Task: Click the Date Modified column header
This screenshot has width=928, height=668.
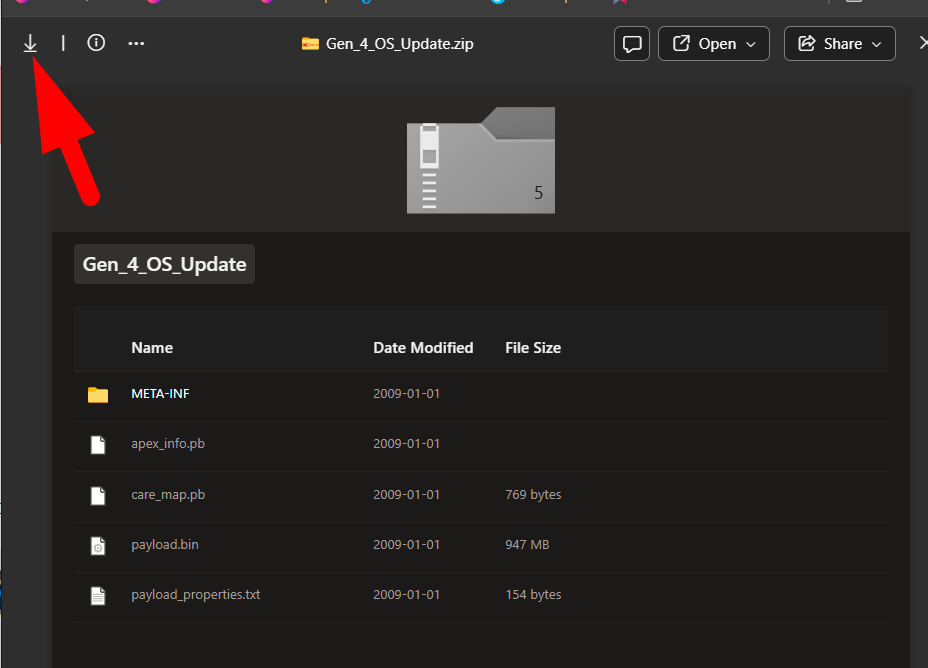Action: [x=423, y=348]
